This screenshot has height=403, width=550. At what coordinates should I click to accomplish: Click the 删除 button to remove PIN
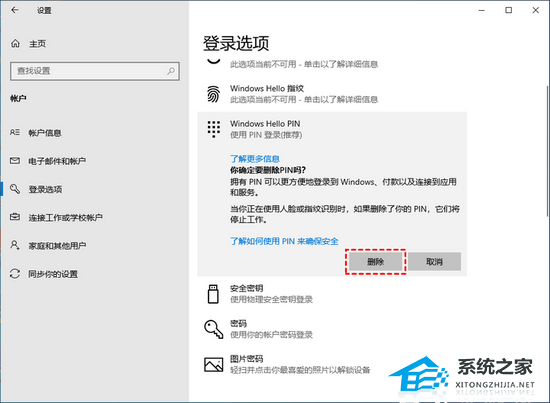click(375, 262)
